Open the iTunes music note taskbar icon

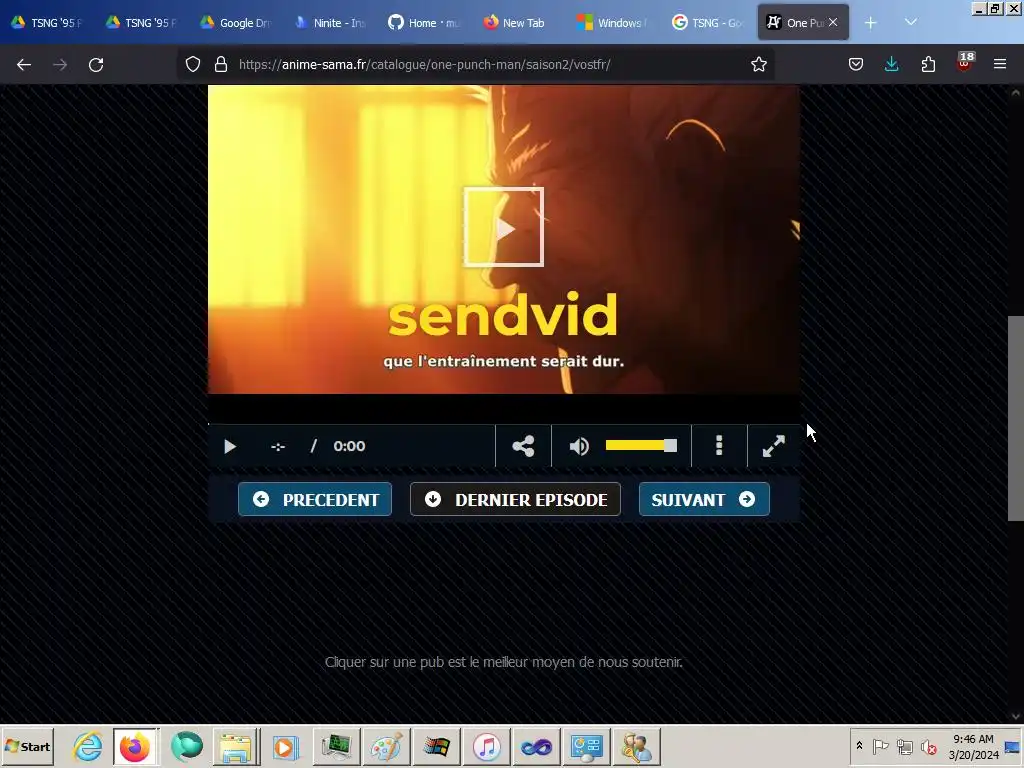tap(487, 746)
